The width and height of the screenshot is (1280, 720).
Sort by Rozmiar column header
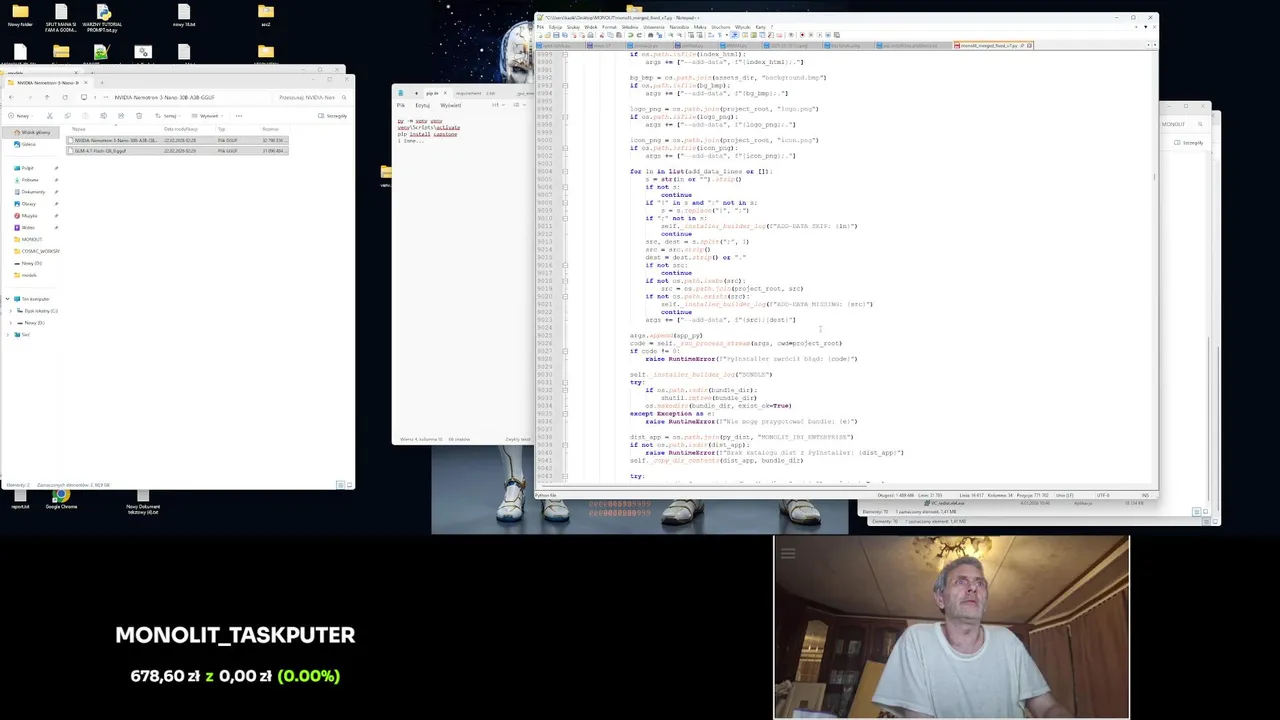[271, 129]
